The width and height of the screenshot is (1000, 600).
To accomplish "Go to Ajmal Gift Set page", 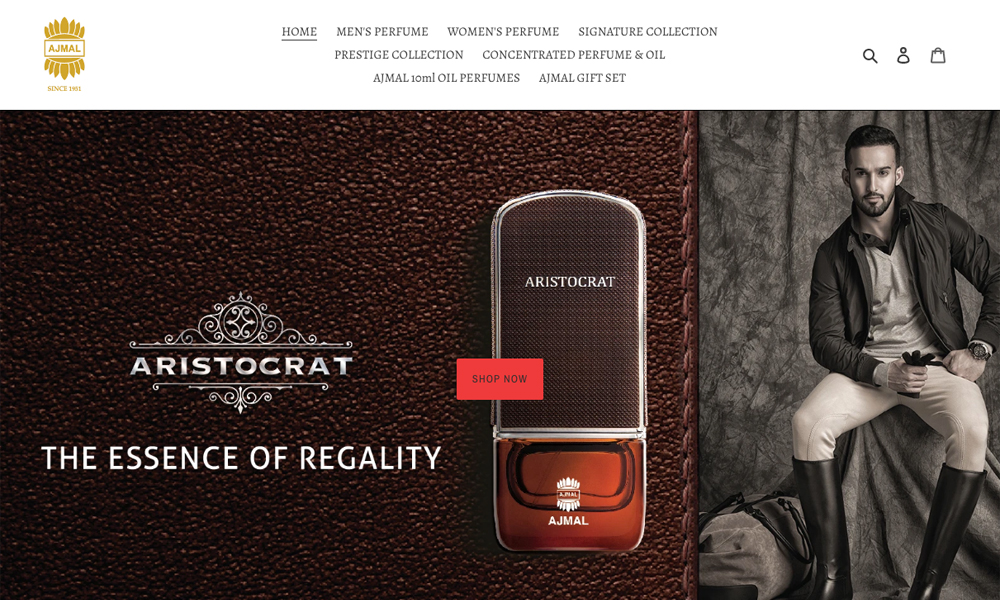I will click(x=582, y=78).
